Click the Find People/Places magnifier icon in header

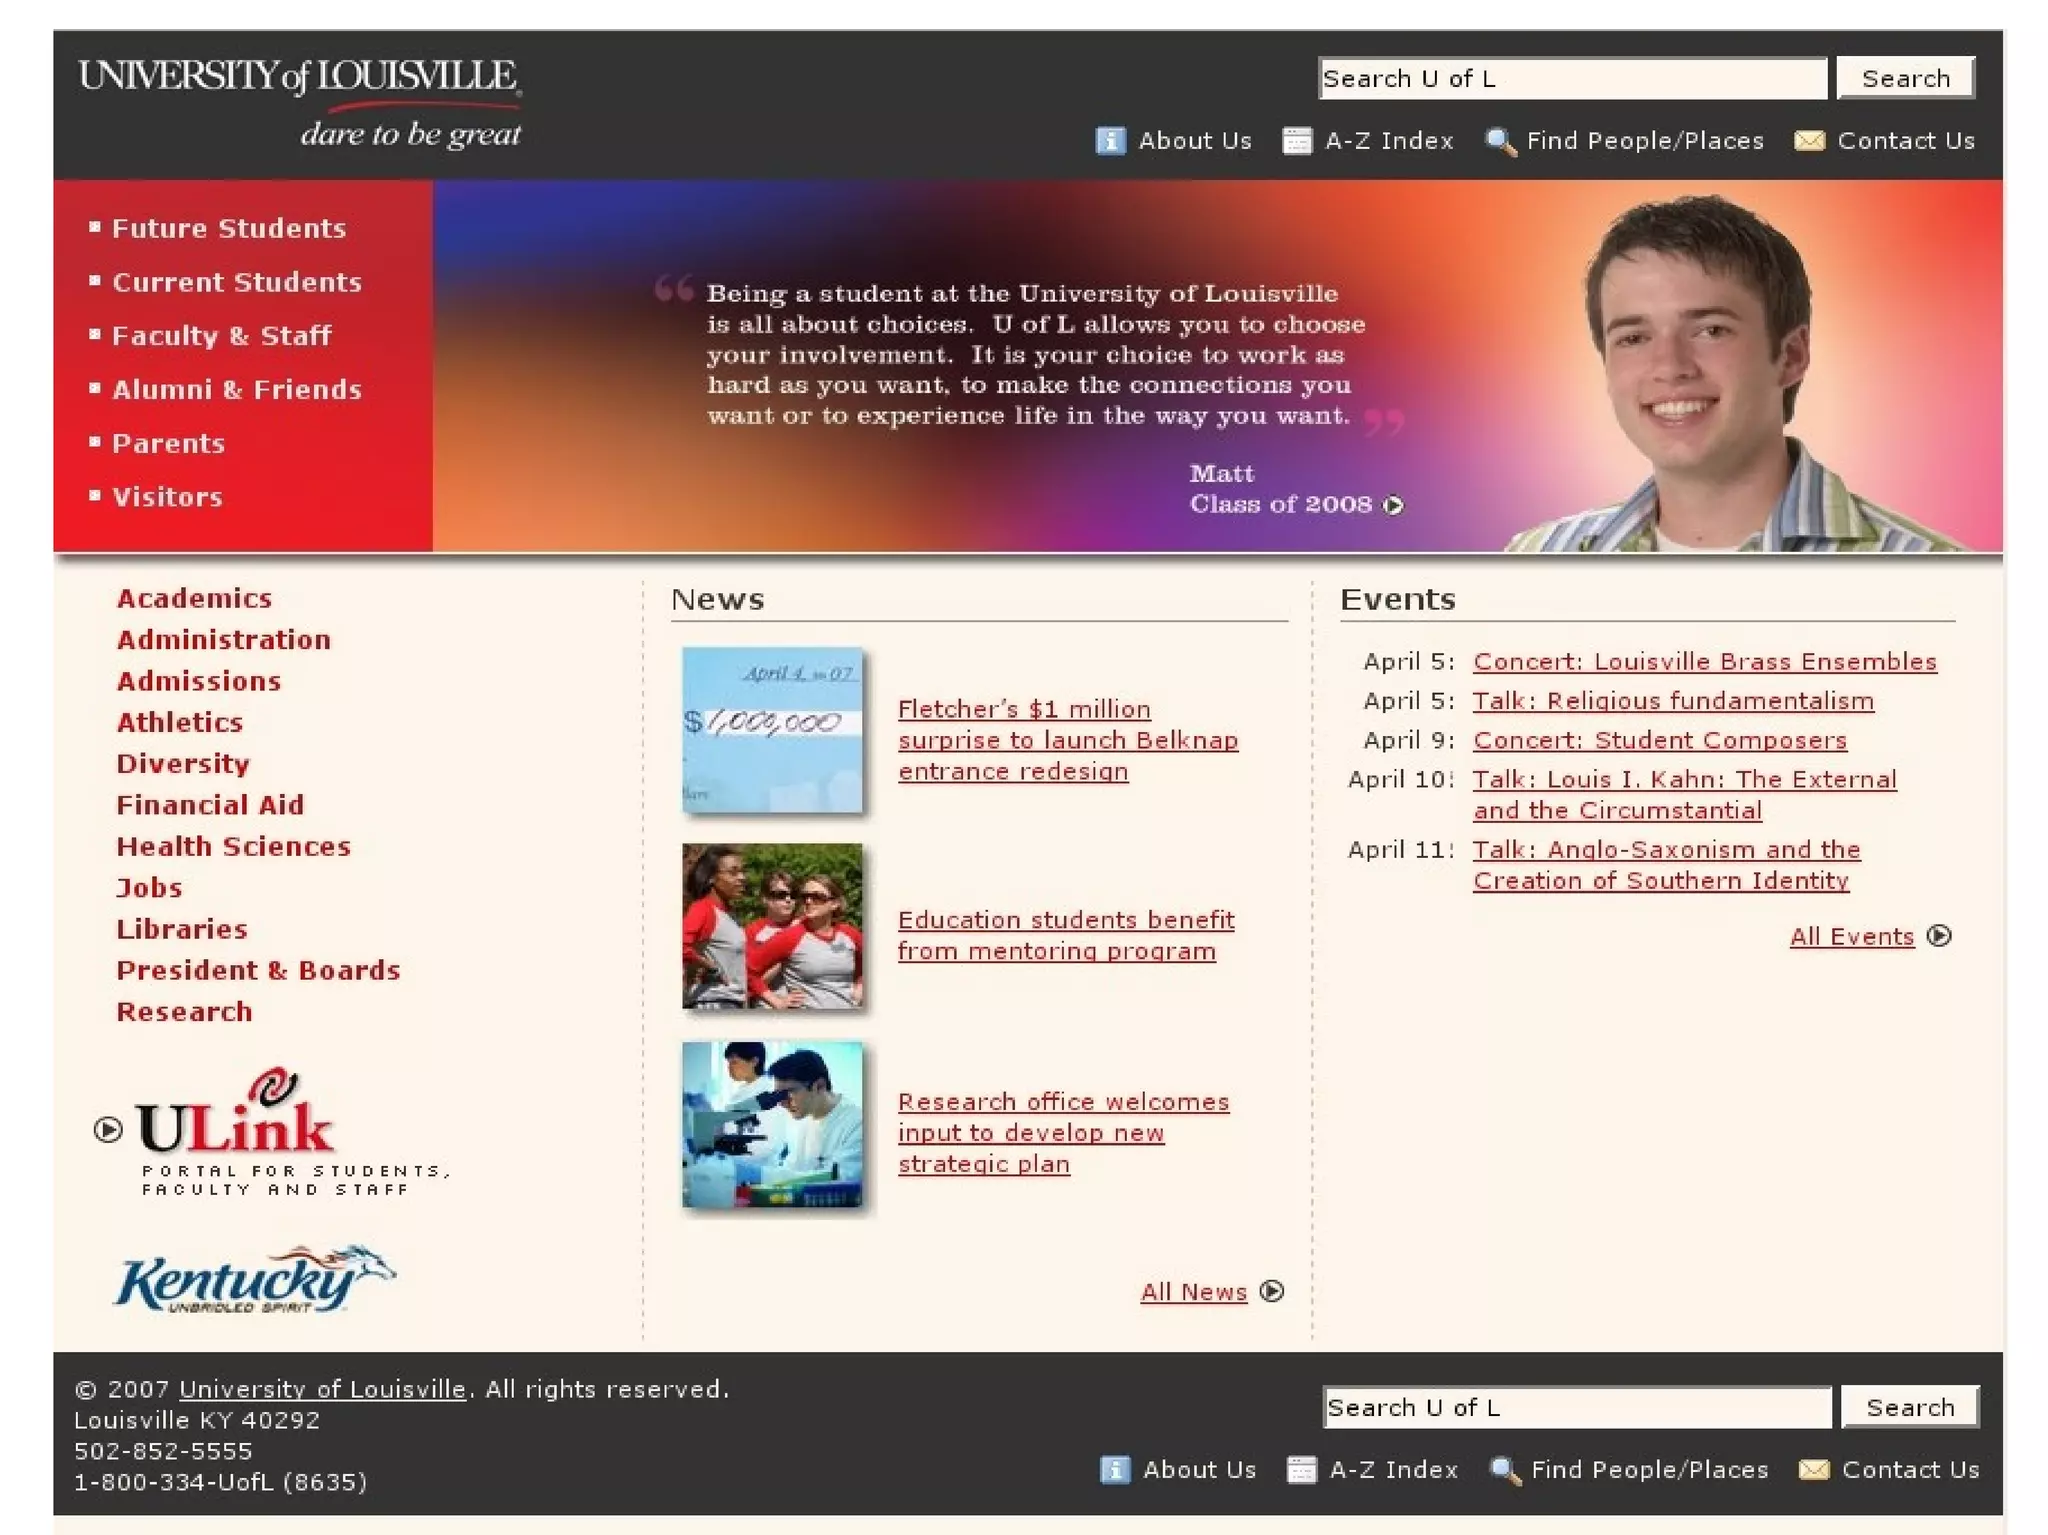point(1500,141)
